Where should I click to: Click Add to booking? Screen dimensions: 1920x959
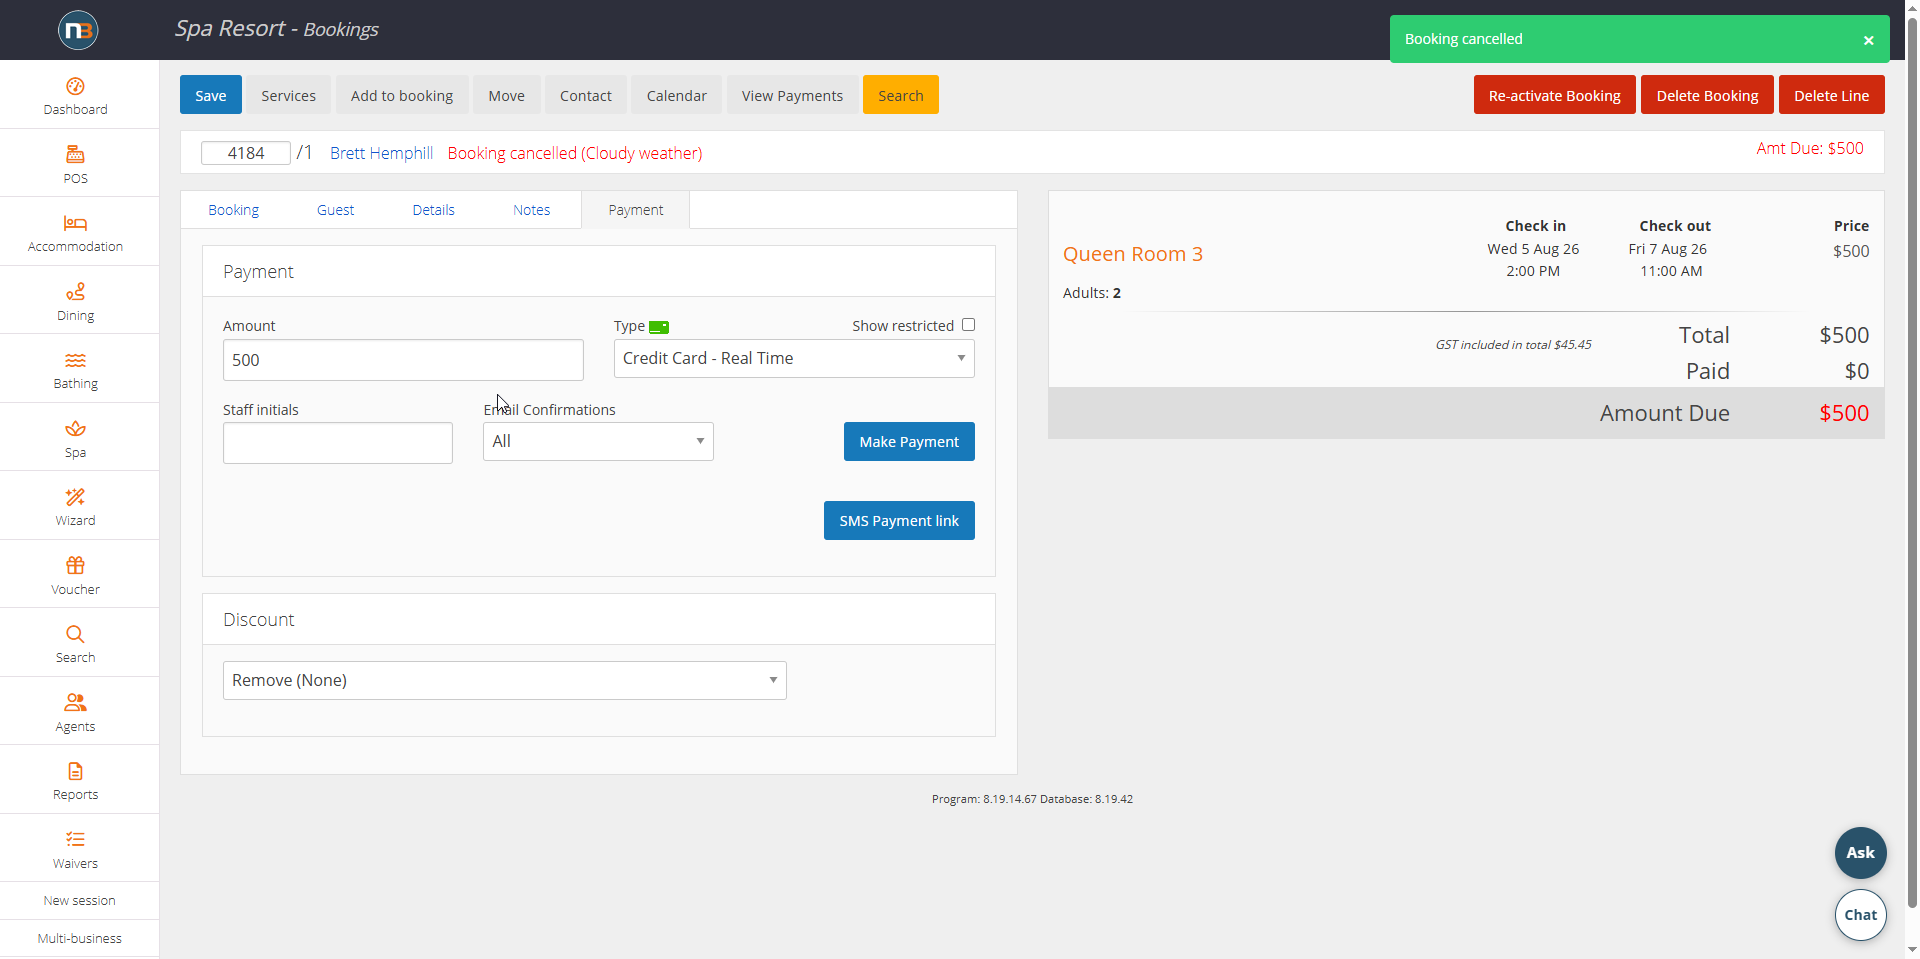pos(402,95)
